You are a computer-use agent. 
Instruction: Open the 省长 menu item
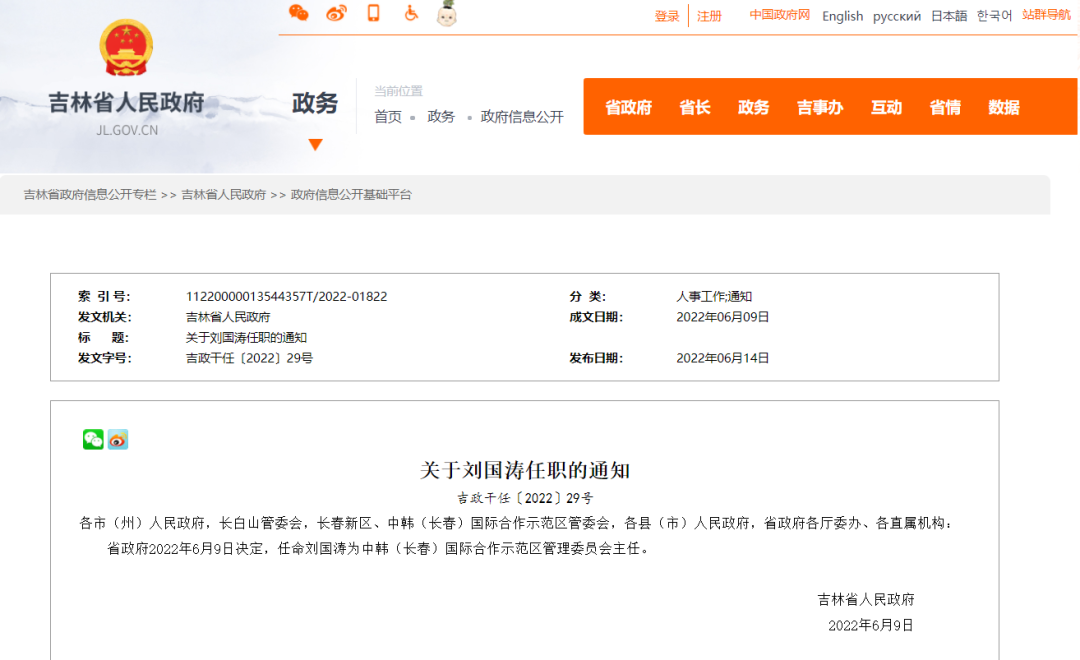coord(694,107)
